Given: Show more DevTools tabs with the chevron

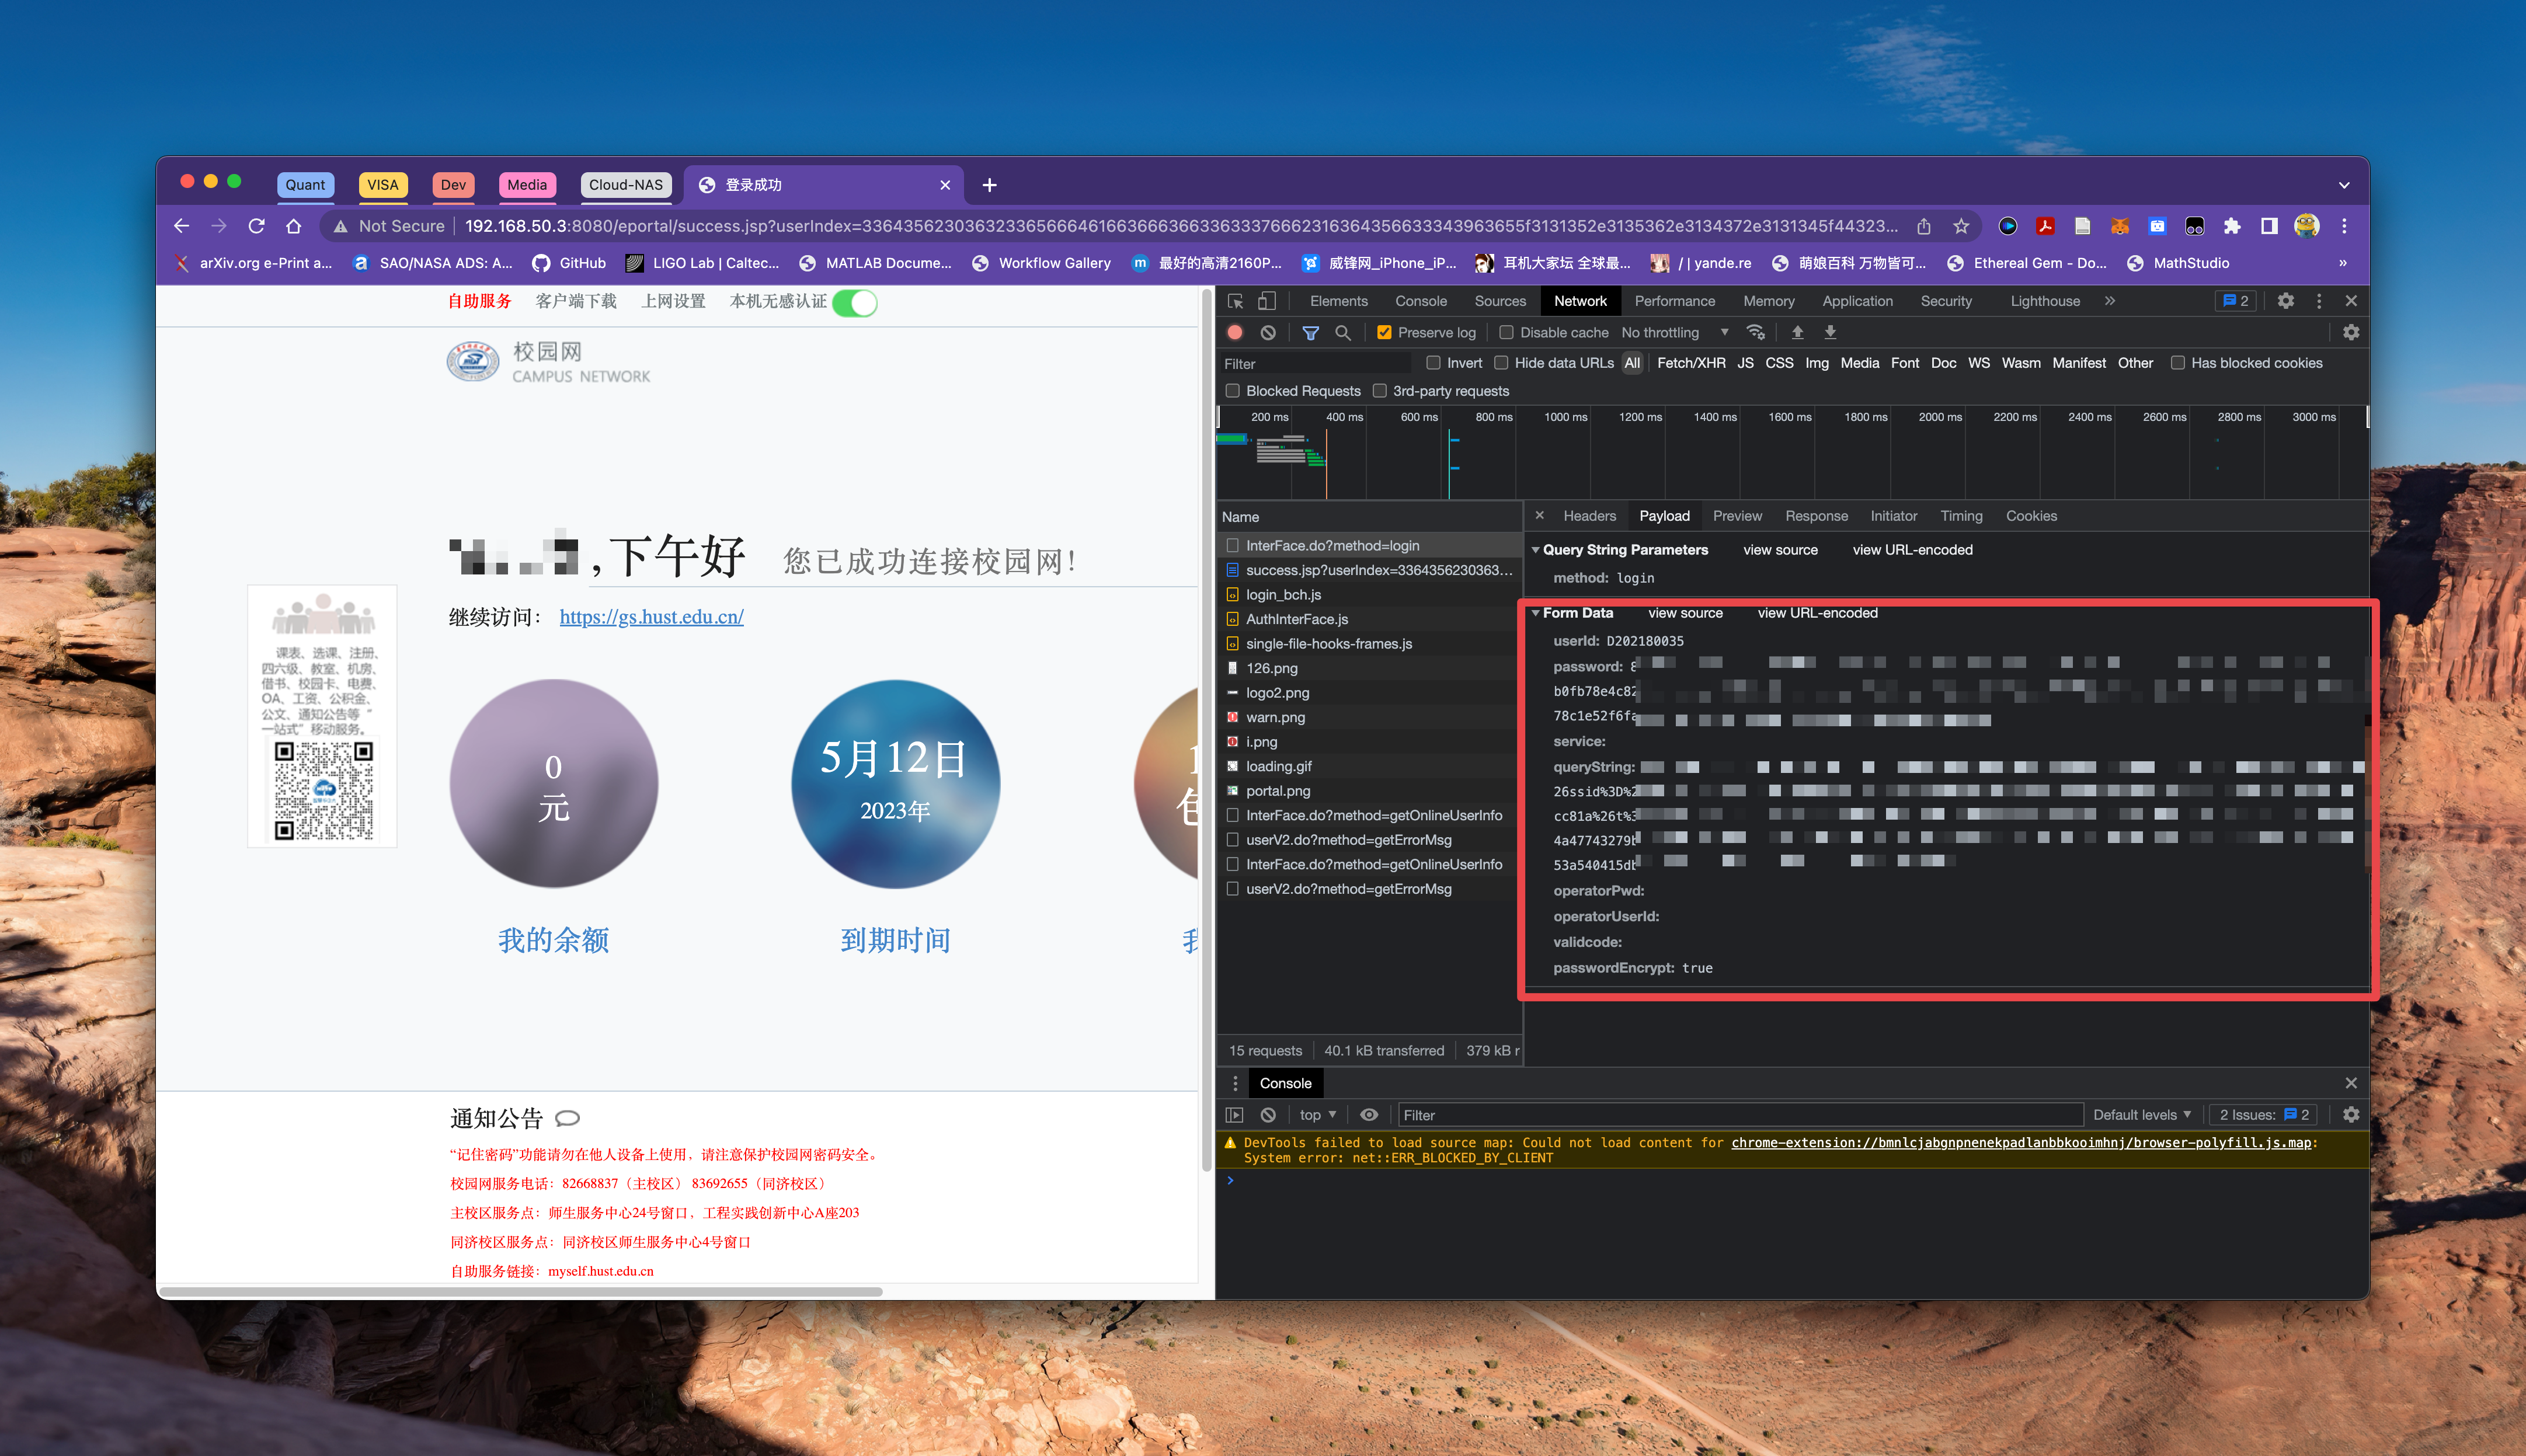Looking at the screenshot, I should pos(2109,301).
